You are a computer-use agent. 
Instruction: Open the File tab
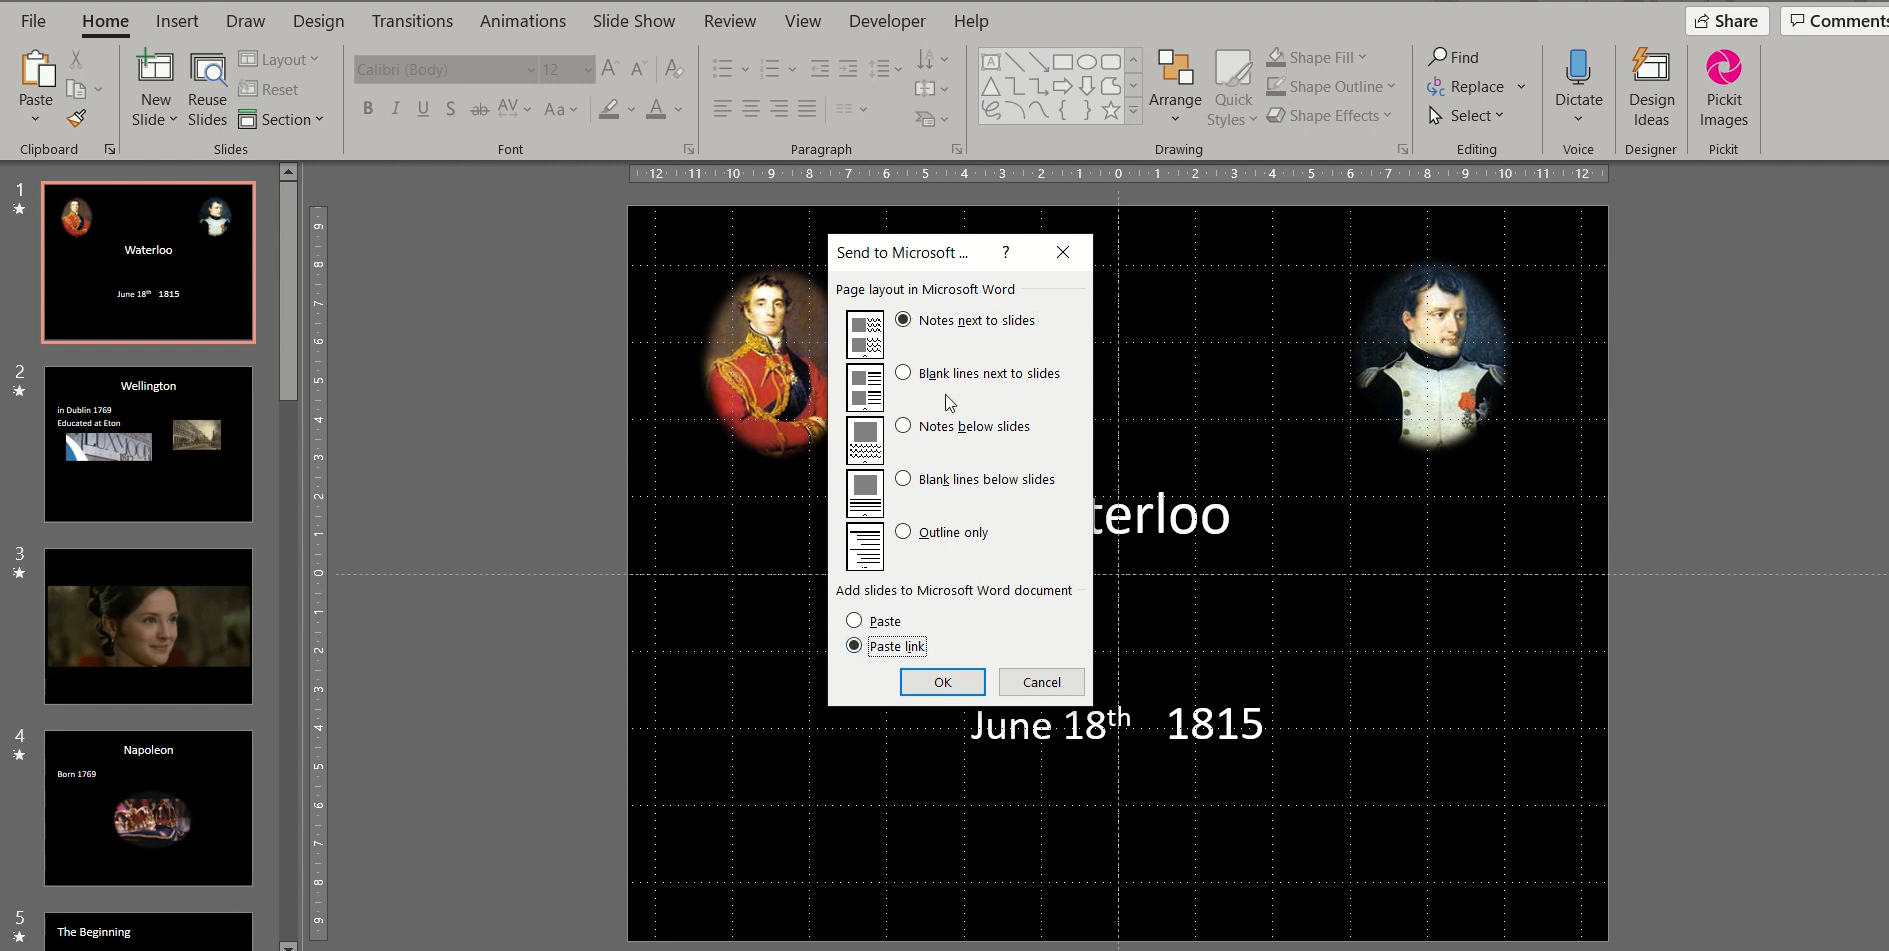[x=33, y=21]
